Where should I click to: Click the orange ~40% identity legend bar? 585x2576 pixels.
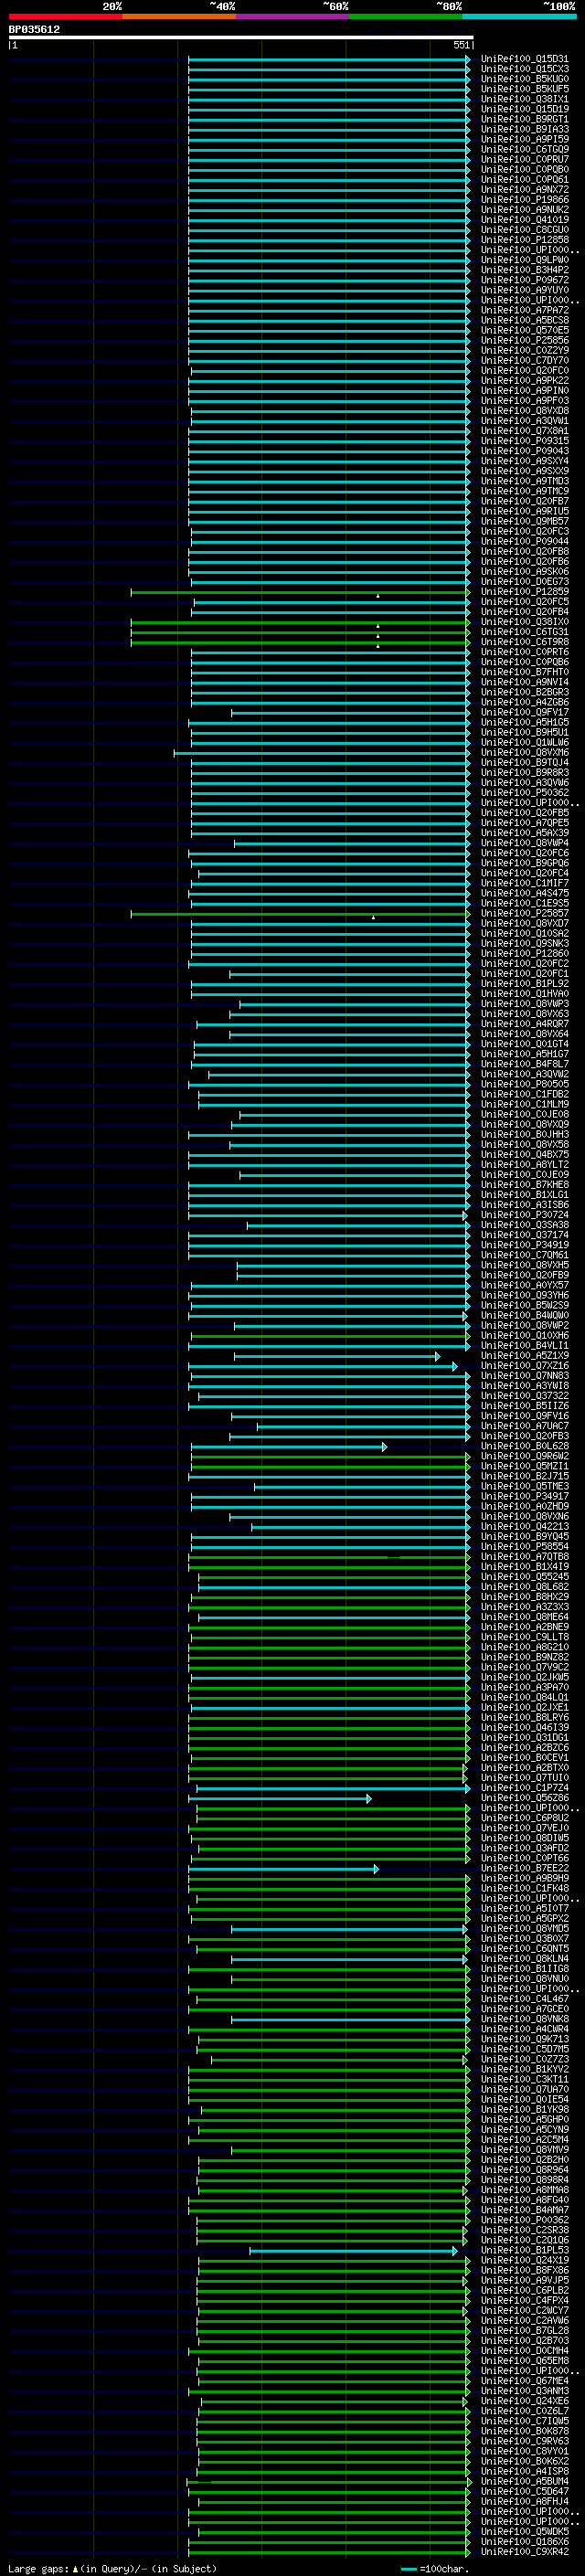pyautogui.click(x=179, y=16)
